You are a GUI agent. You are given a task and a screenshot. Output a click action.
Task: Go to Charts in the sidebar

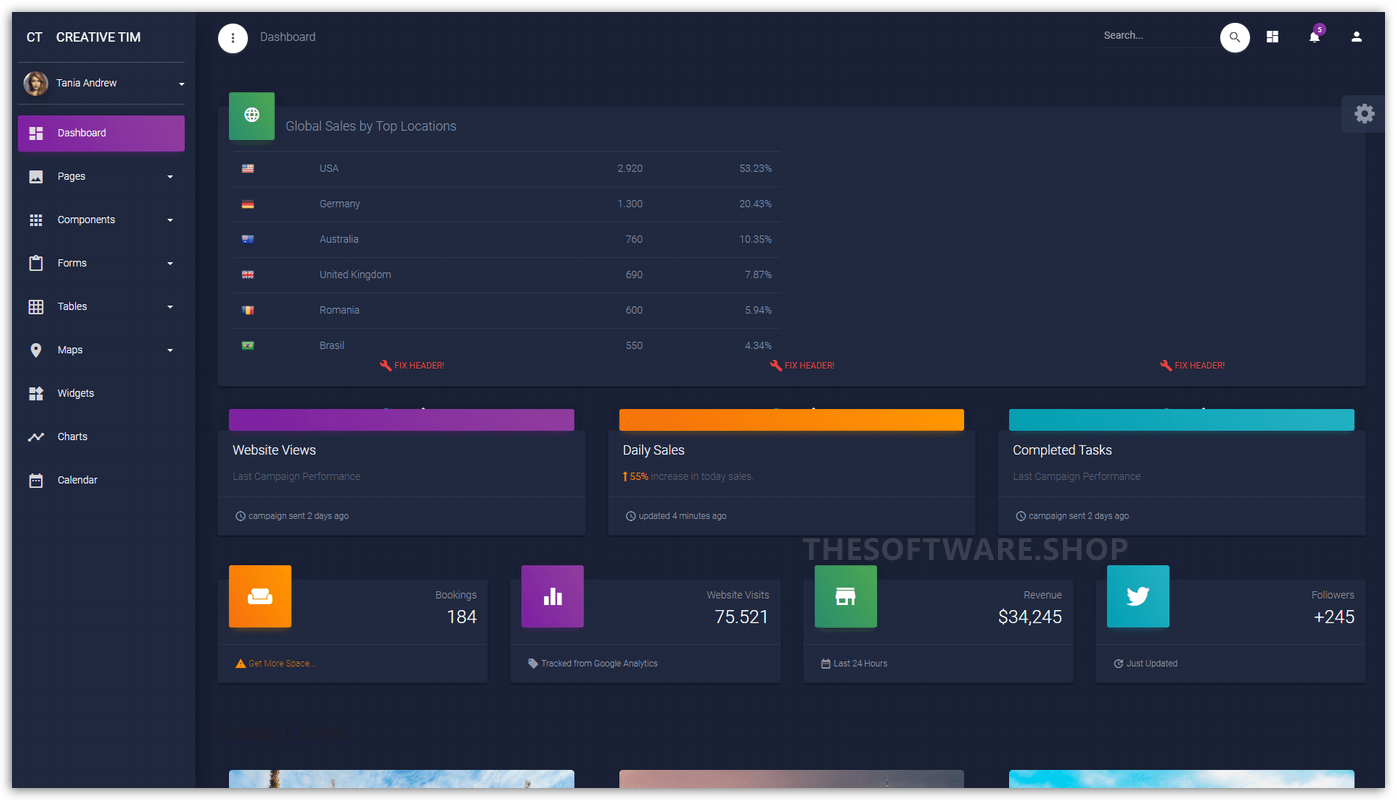point(72,437)
